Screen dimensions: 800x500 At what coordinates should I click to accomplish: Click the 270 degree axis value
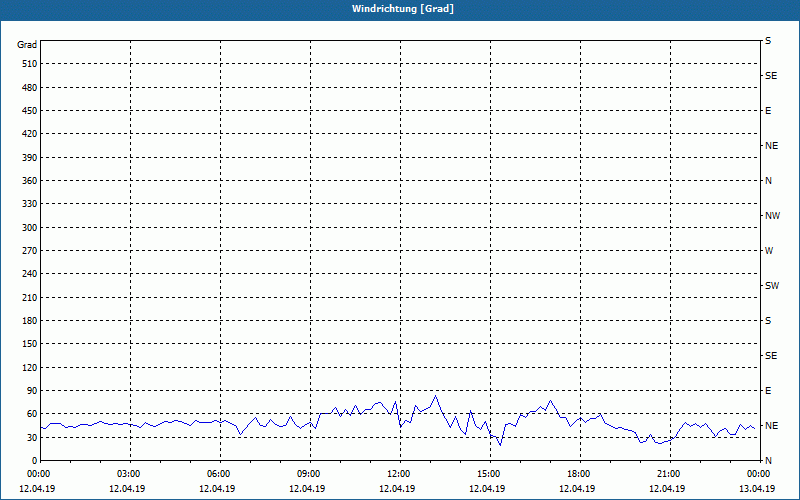(x=28, y=251)
